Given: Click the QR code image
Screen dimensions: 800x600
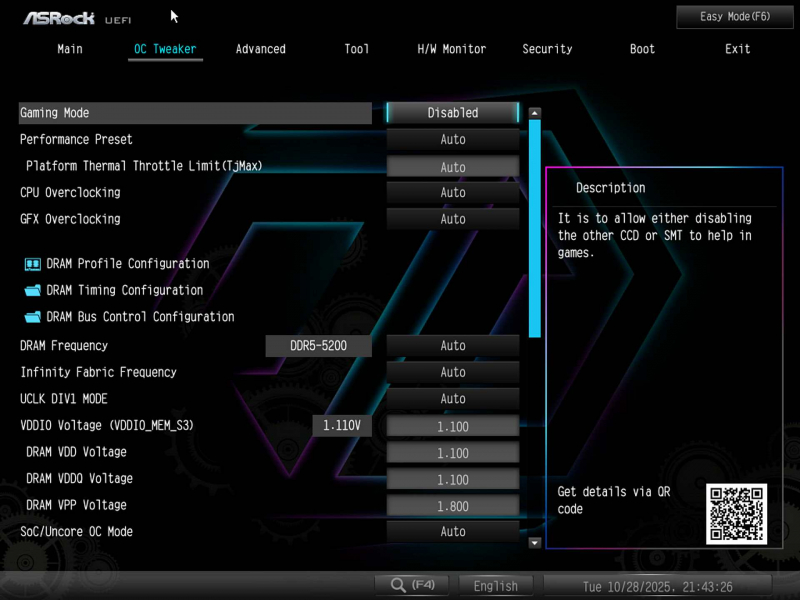Looking at the screenshot, I should [x=736, y=514].
